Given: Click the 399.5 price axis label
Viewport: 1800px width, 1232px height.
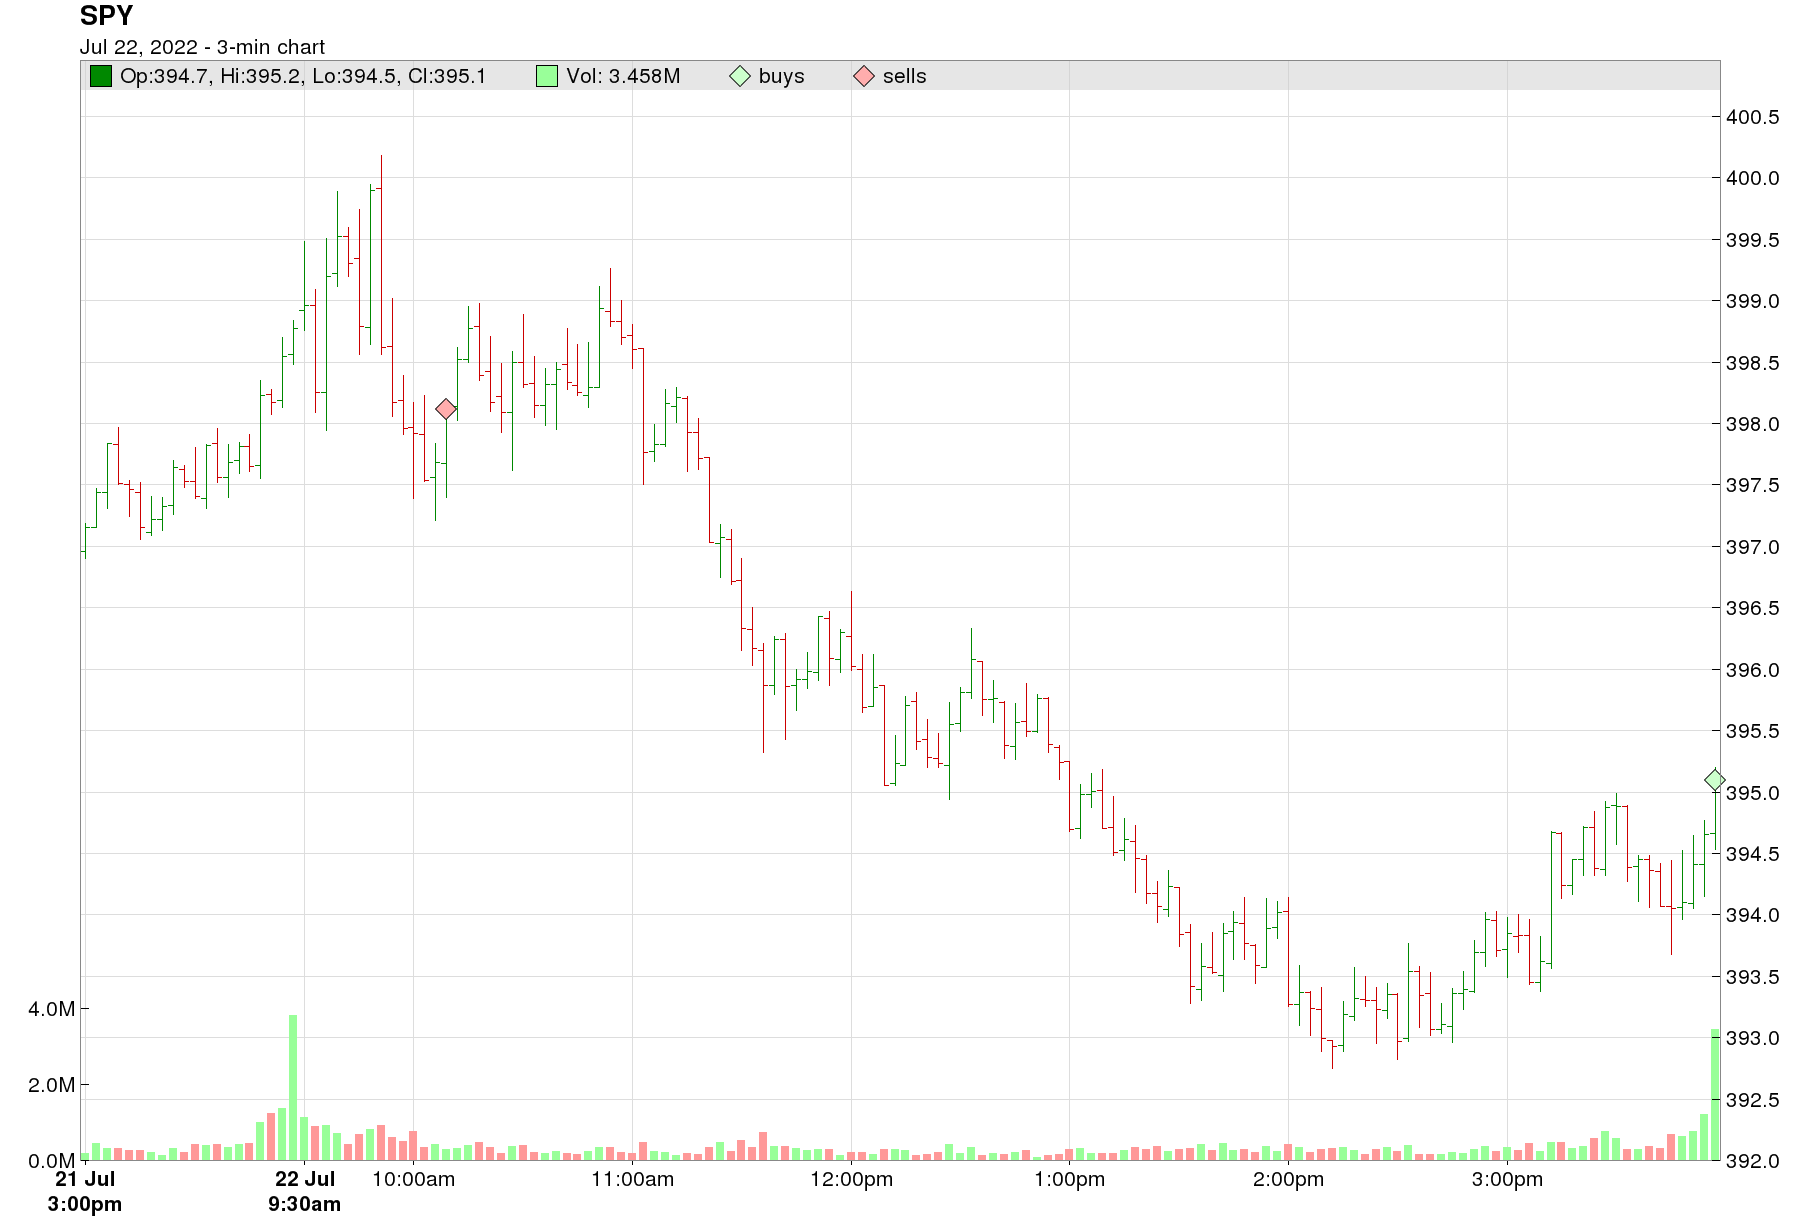Looking at the screenshot, I should tap(1753, 240).
